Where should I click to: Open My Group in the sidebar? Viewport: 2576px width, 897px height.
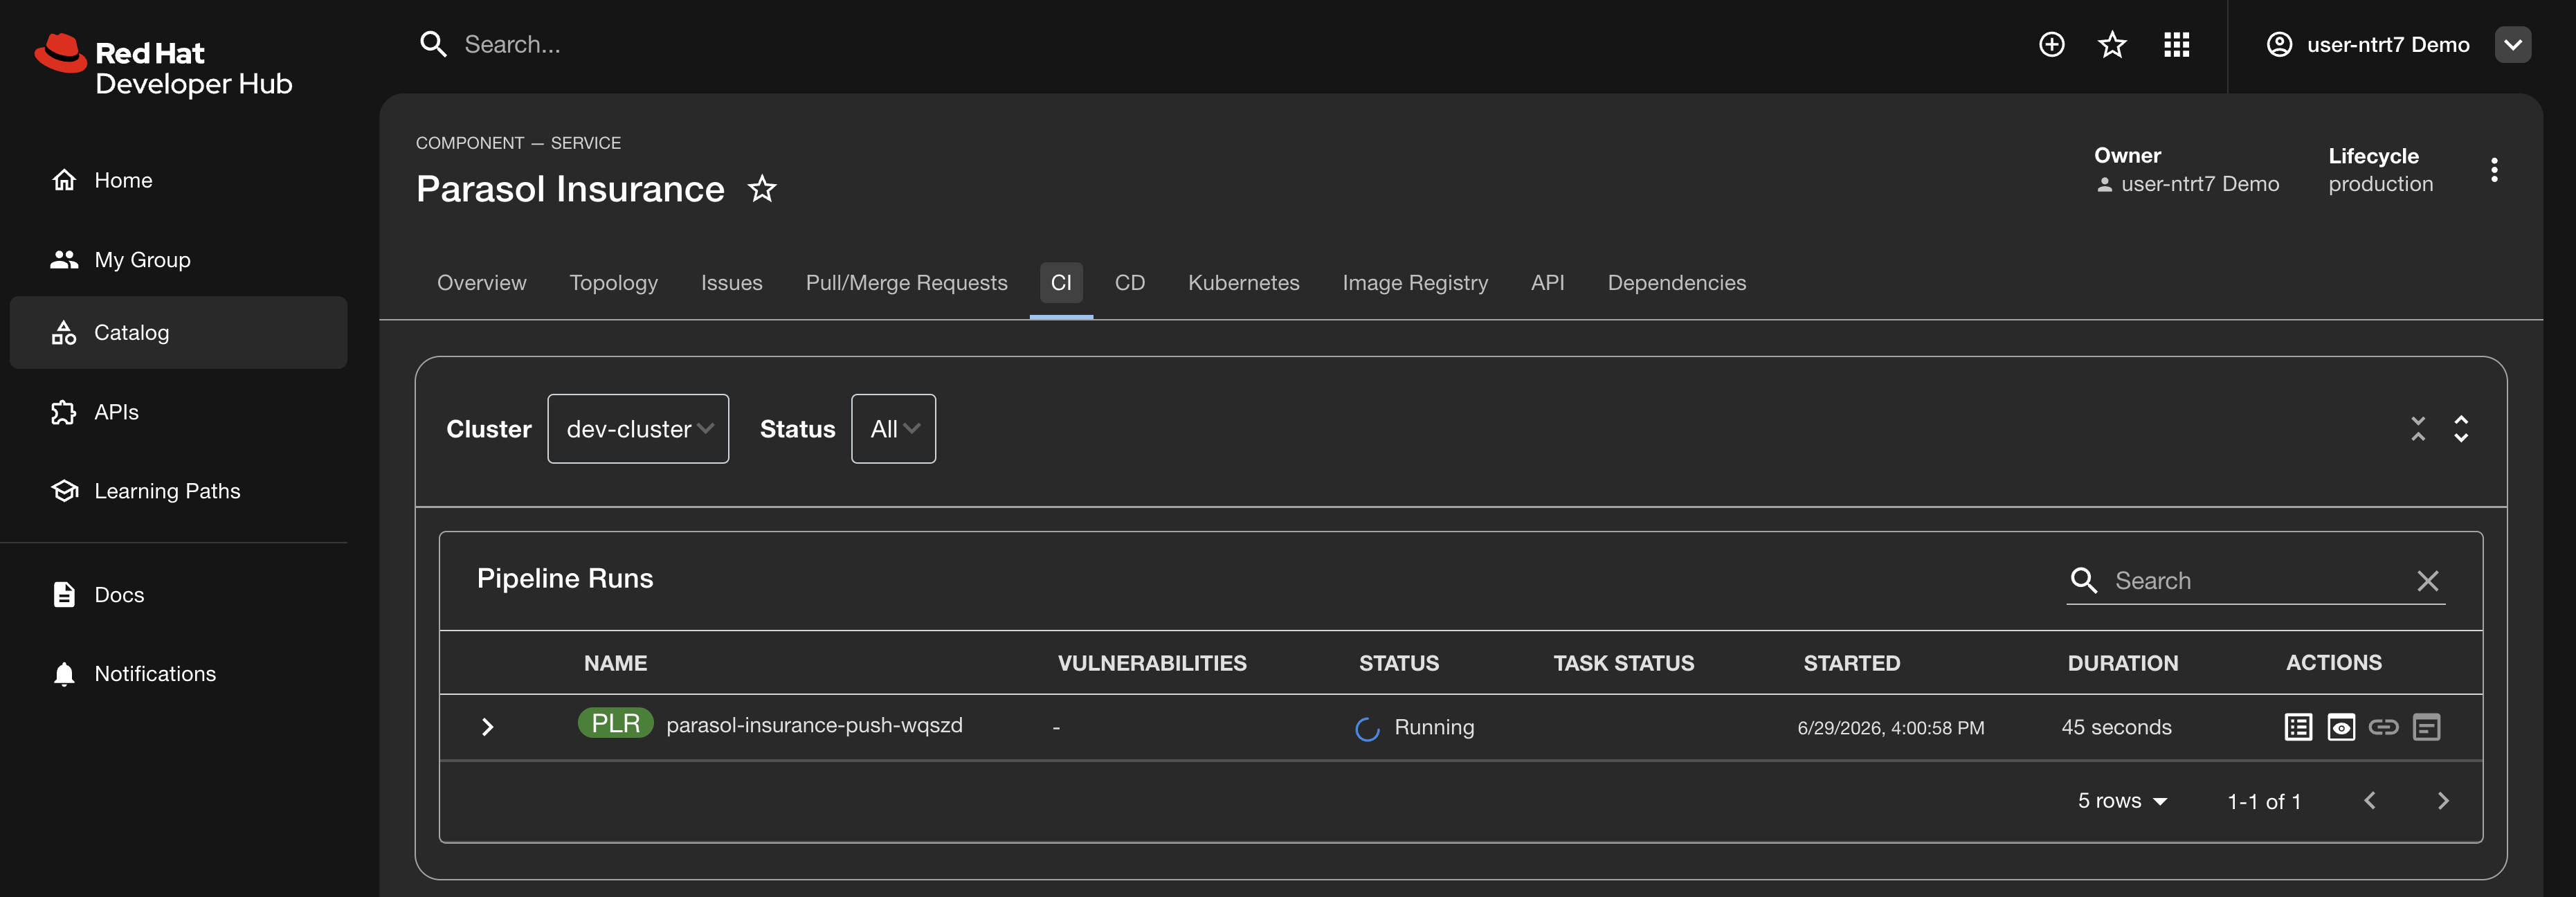tap(178, 259)
